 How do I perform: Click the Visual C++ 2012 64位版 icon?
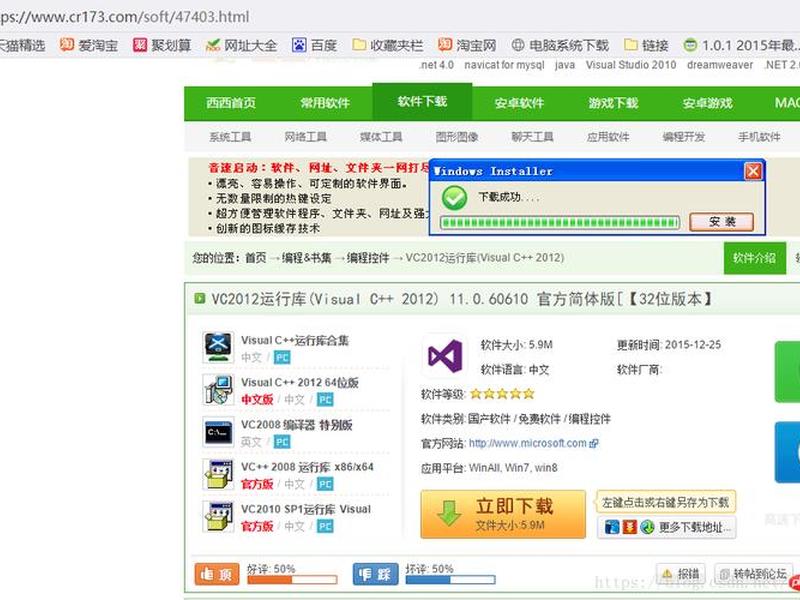point(218,390)
